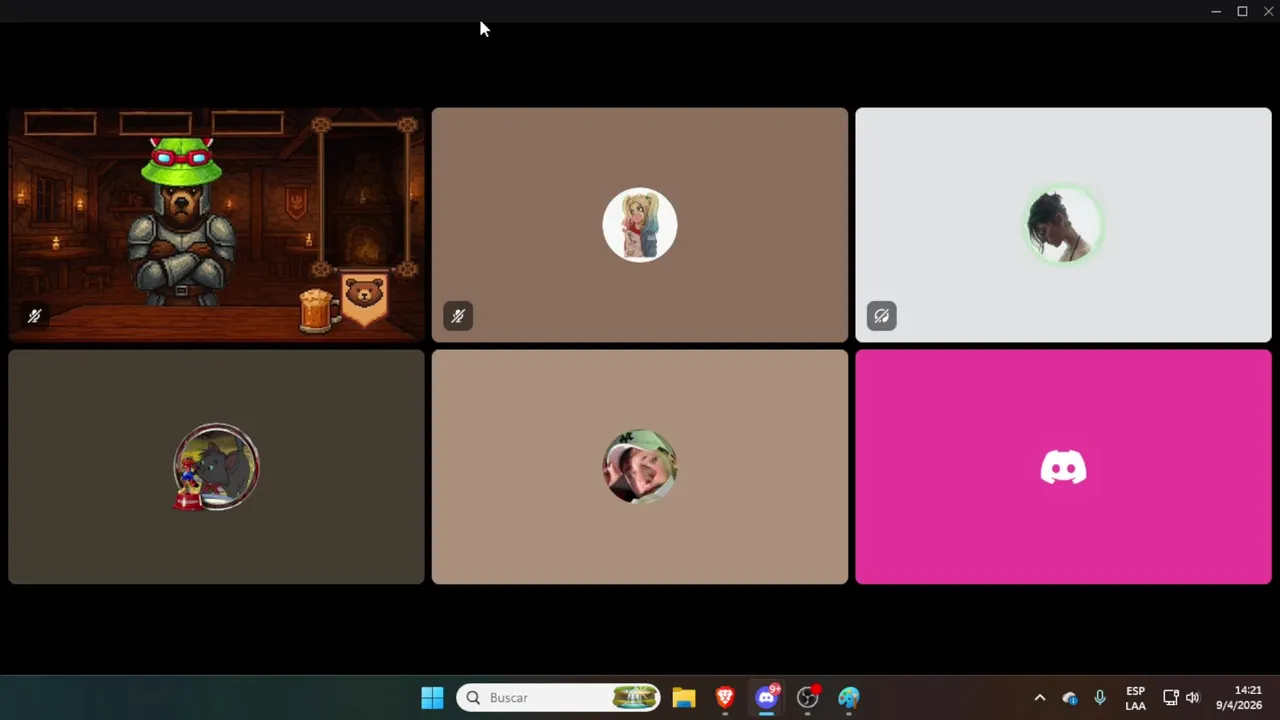Click muted mic icon on bear tile
This screenshot has width=1280, height=720.
[x=34, y=316]
